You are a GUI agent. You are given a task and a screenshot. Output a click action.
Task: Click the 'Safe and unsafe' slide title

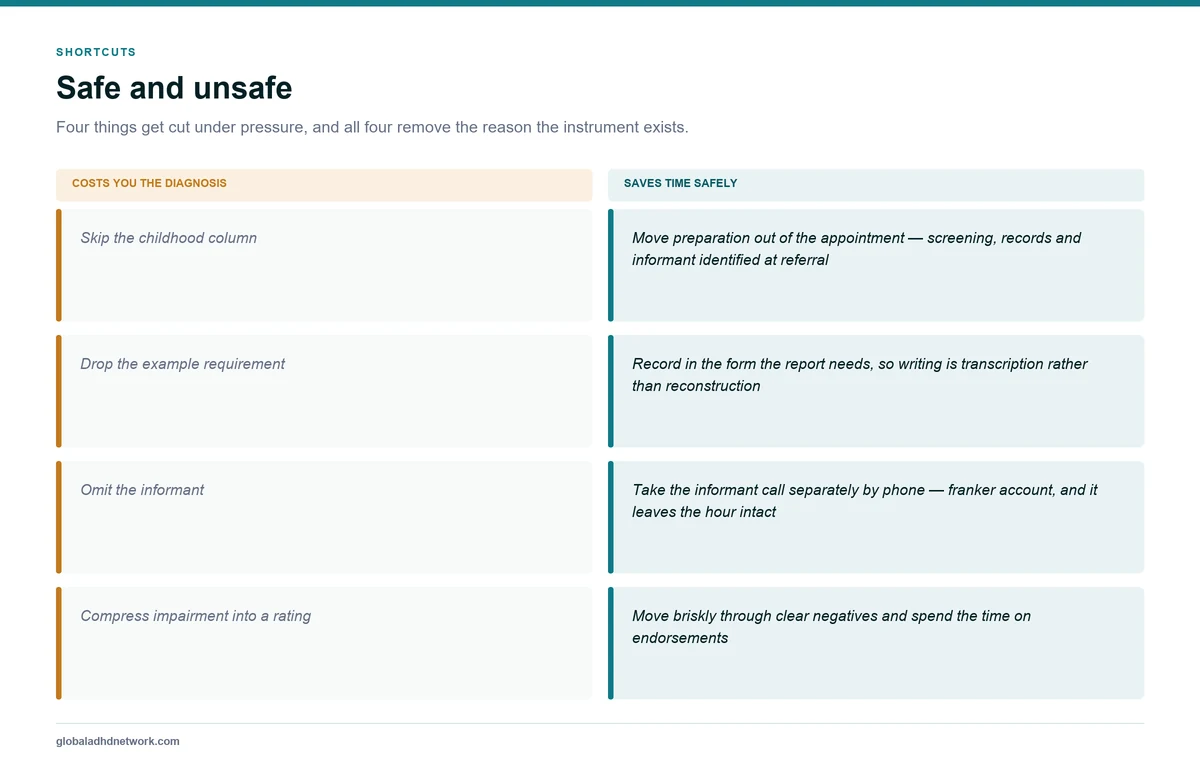[174, 88]
